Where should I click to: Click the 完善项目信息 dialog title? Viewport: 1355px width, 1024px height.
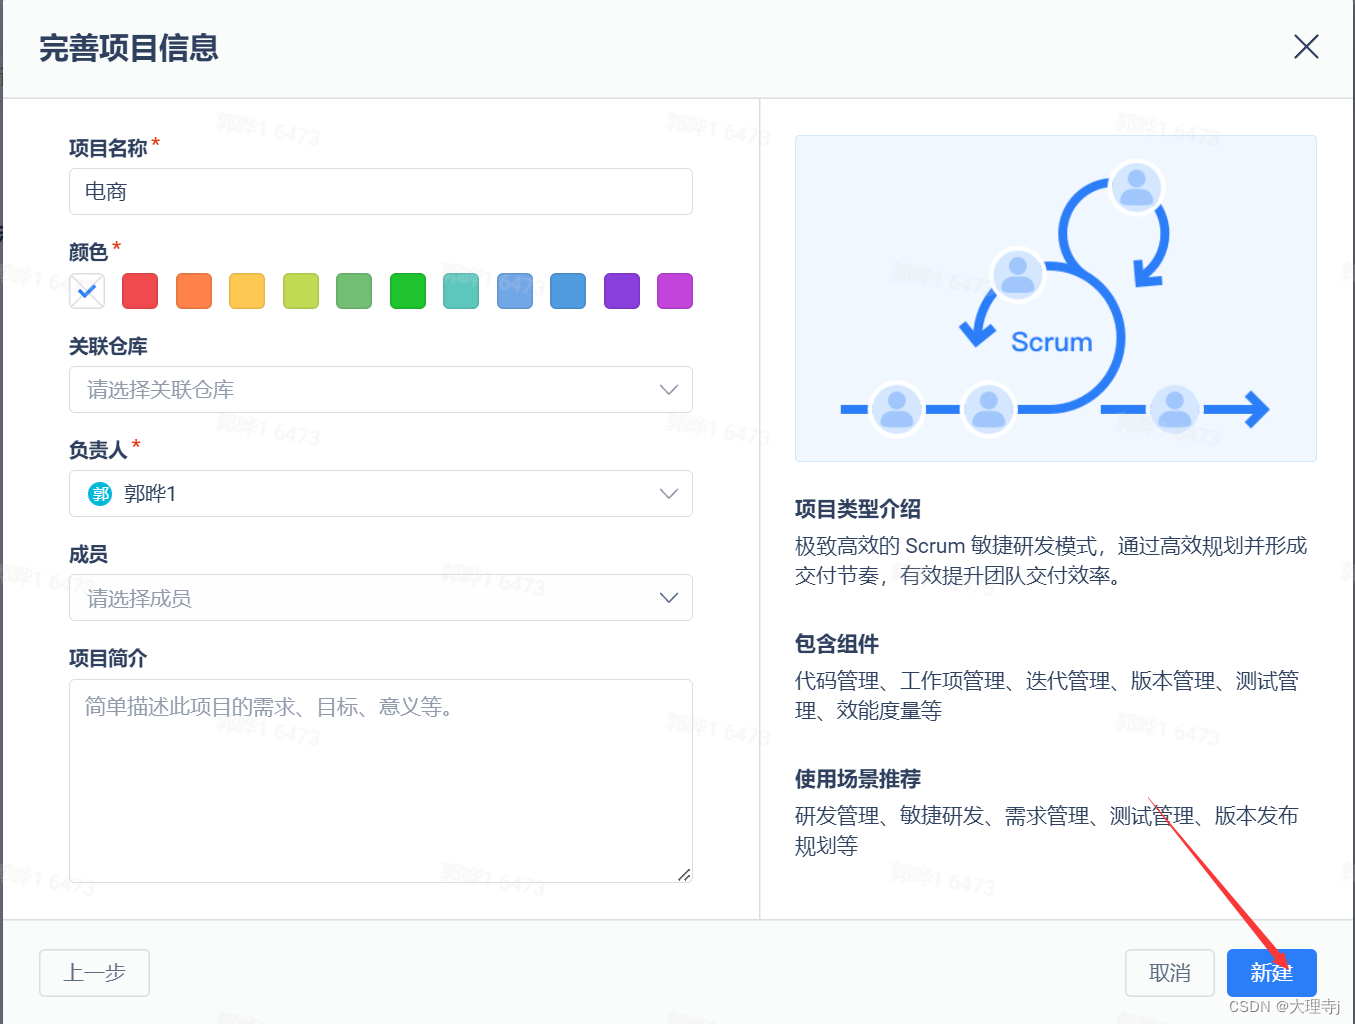pyautogui.click(x=129, y=48)
